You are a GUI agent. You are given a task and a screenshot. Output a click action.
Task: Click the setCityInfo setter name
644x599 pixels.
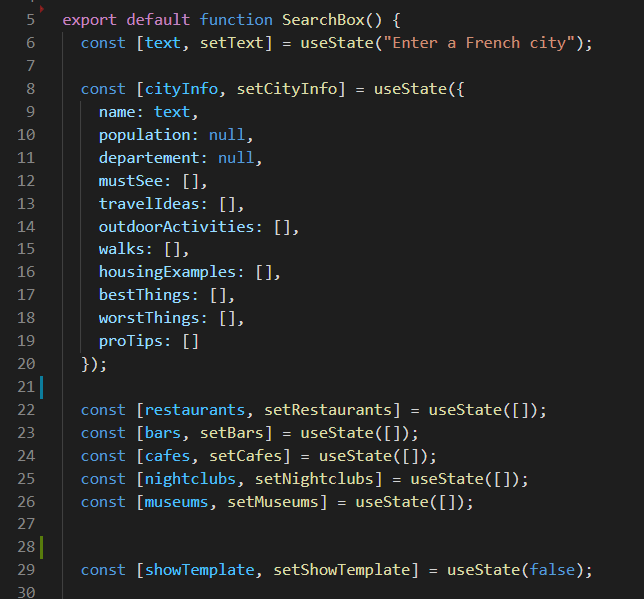[287, 89]
